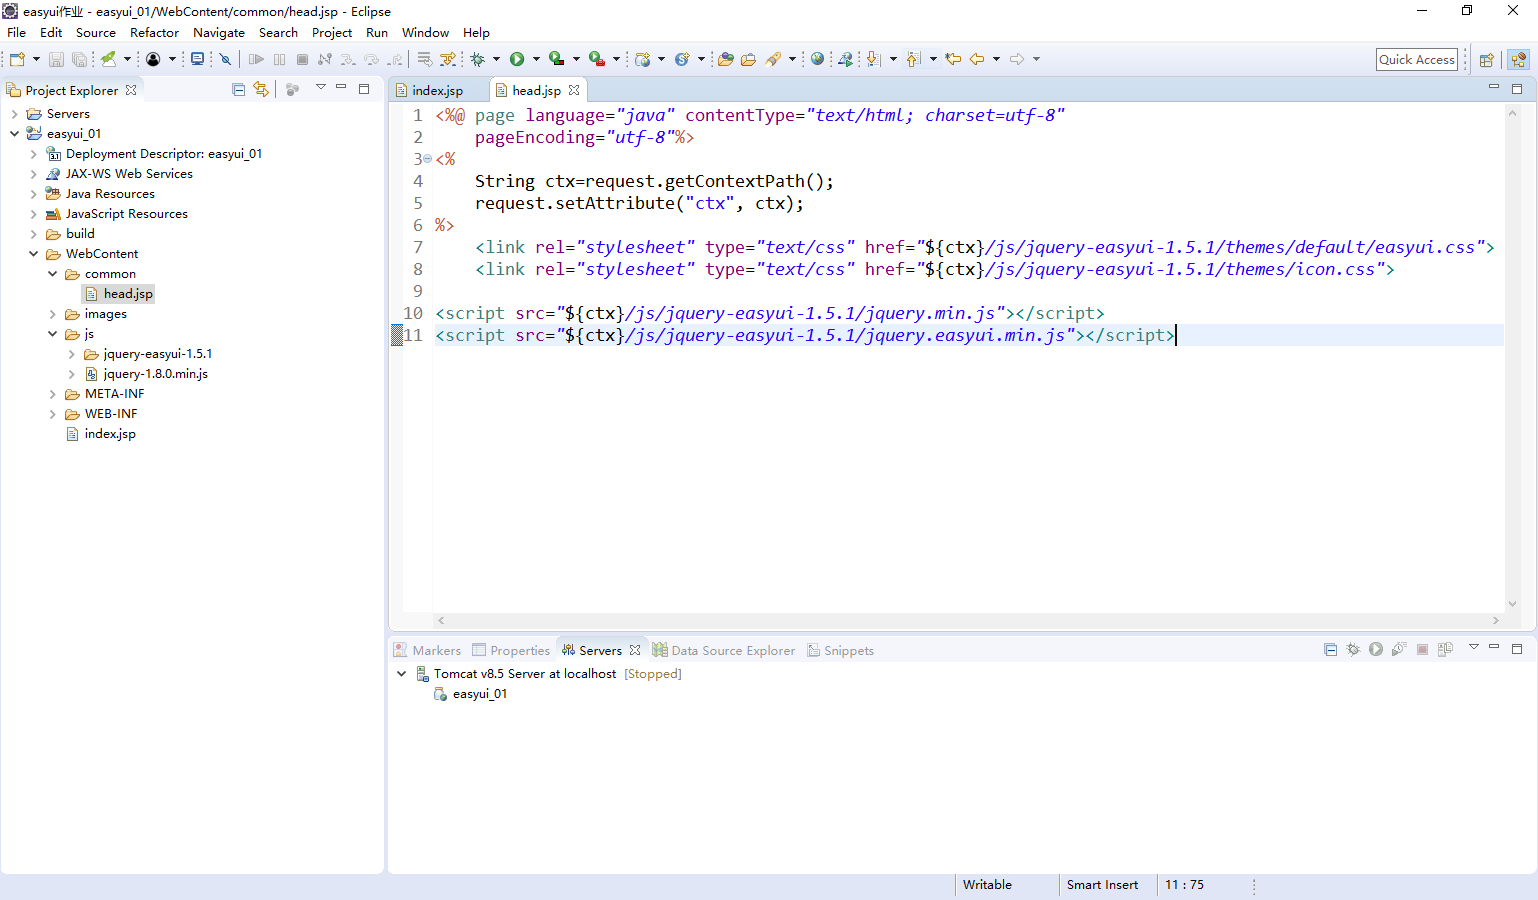The height and width of the screenshot is (900, 1538).
Task: Click the Forward navigation arrow
Action: point(1017,59)
